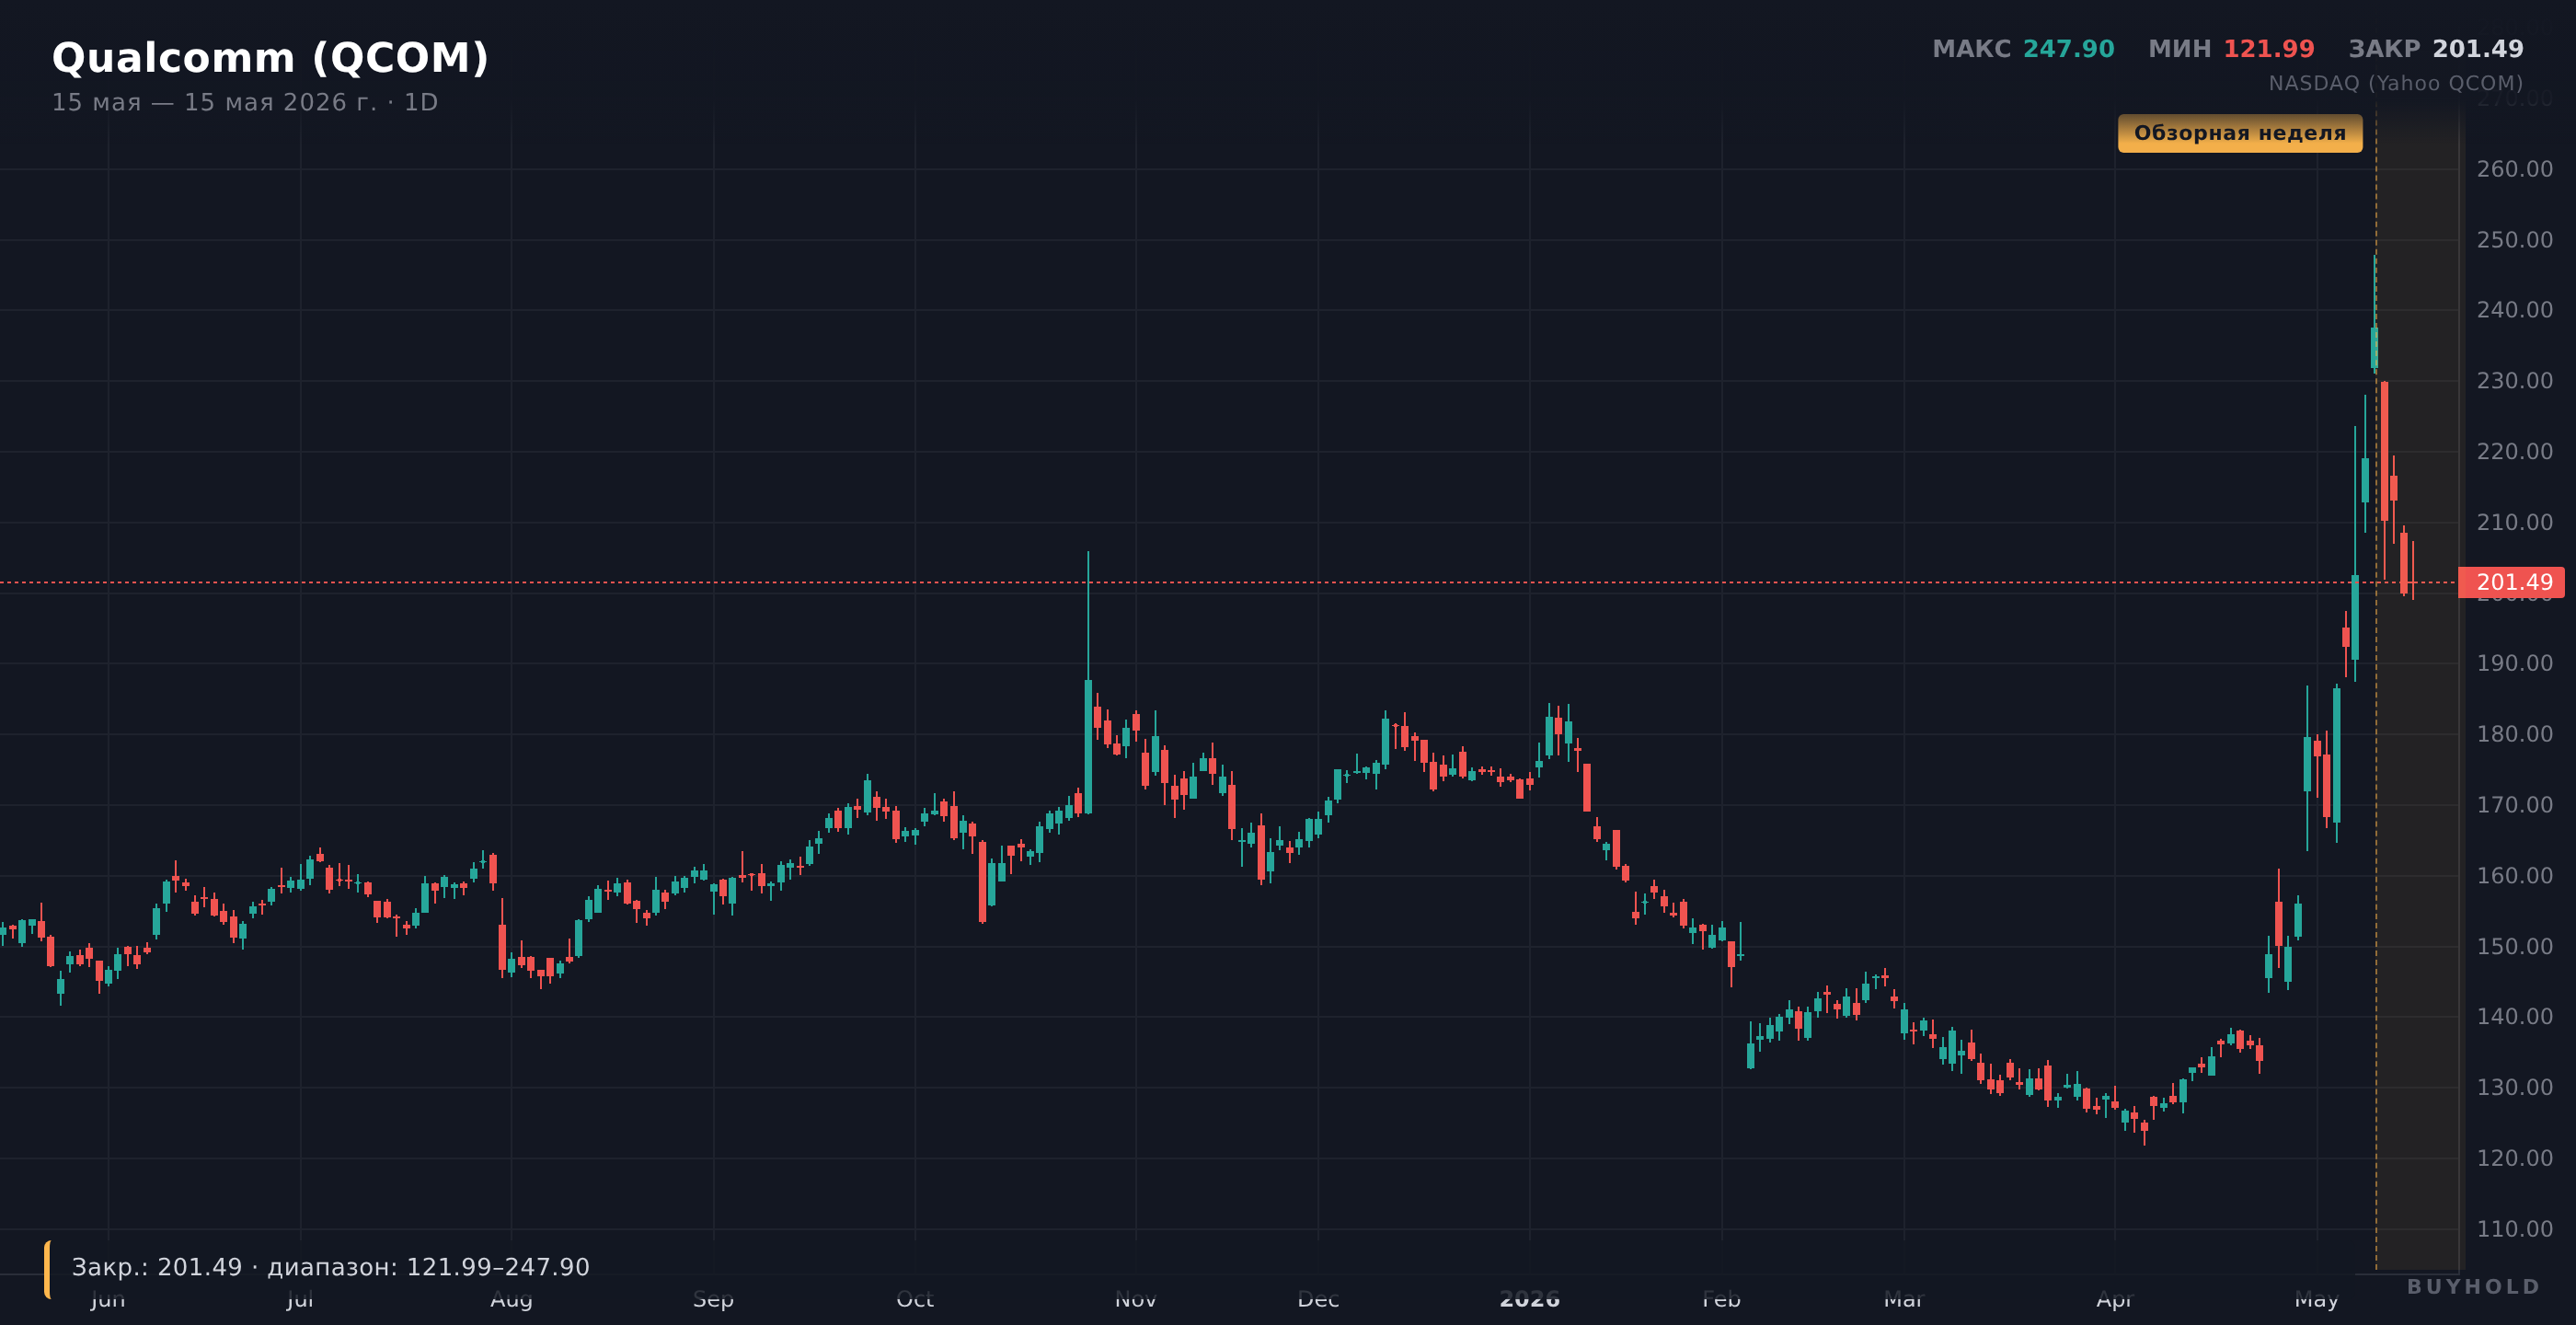Click the 150.00 price axis label
Screen dimensions: 2576x1325
(x=2514, y=946)
